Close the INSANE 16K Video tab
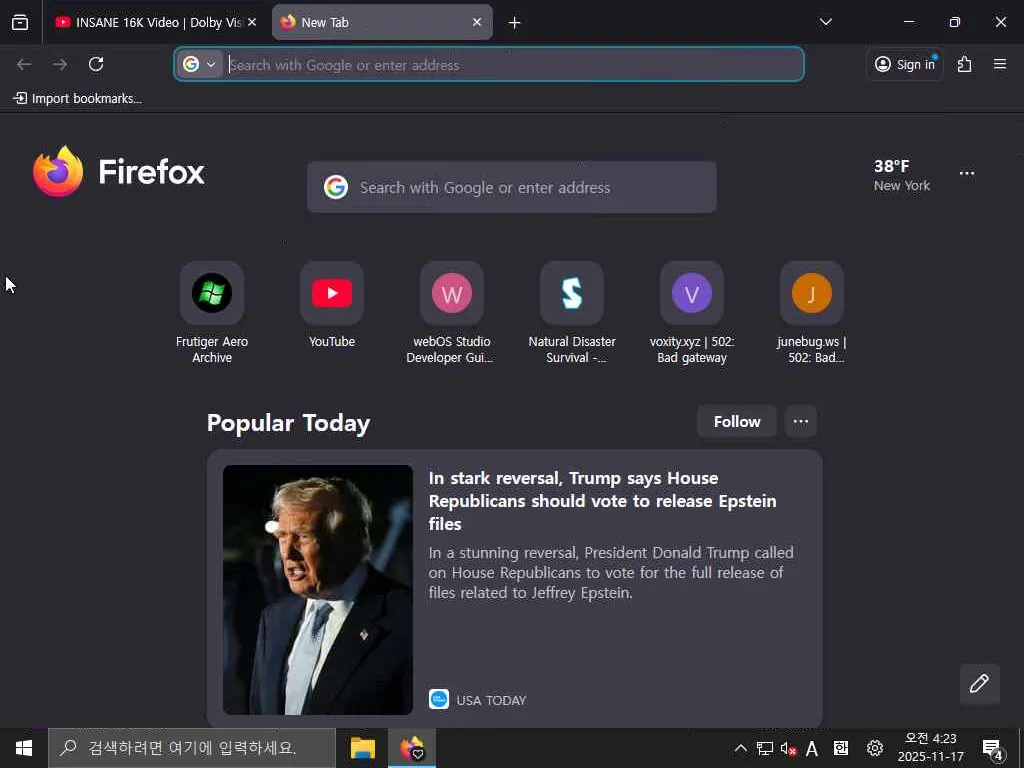The height and width of the screenshot is (768, 1024). click(x=252, y=22)
